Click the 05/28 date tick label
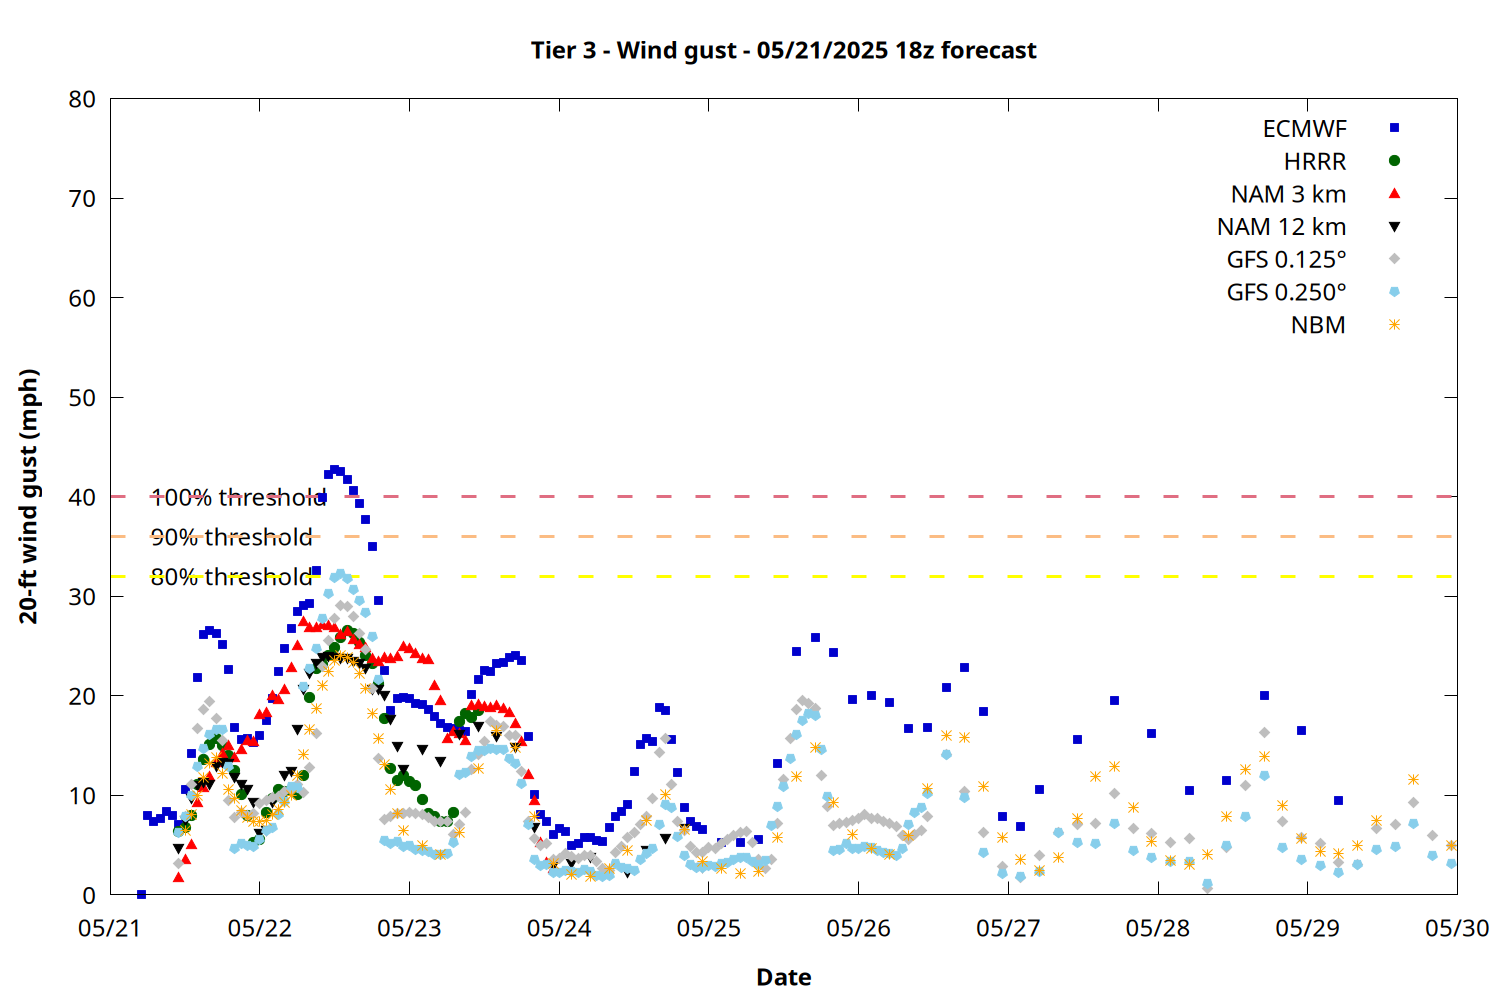The image size is (1500, 1000). pyautogui.click(x=1158, y=928)
